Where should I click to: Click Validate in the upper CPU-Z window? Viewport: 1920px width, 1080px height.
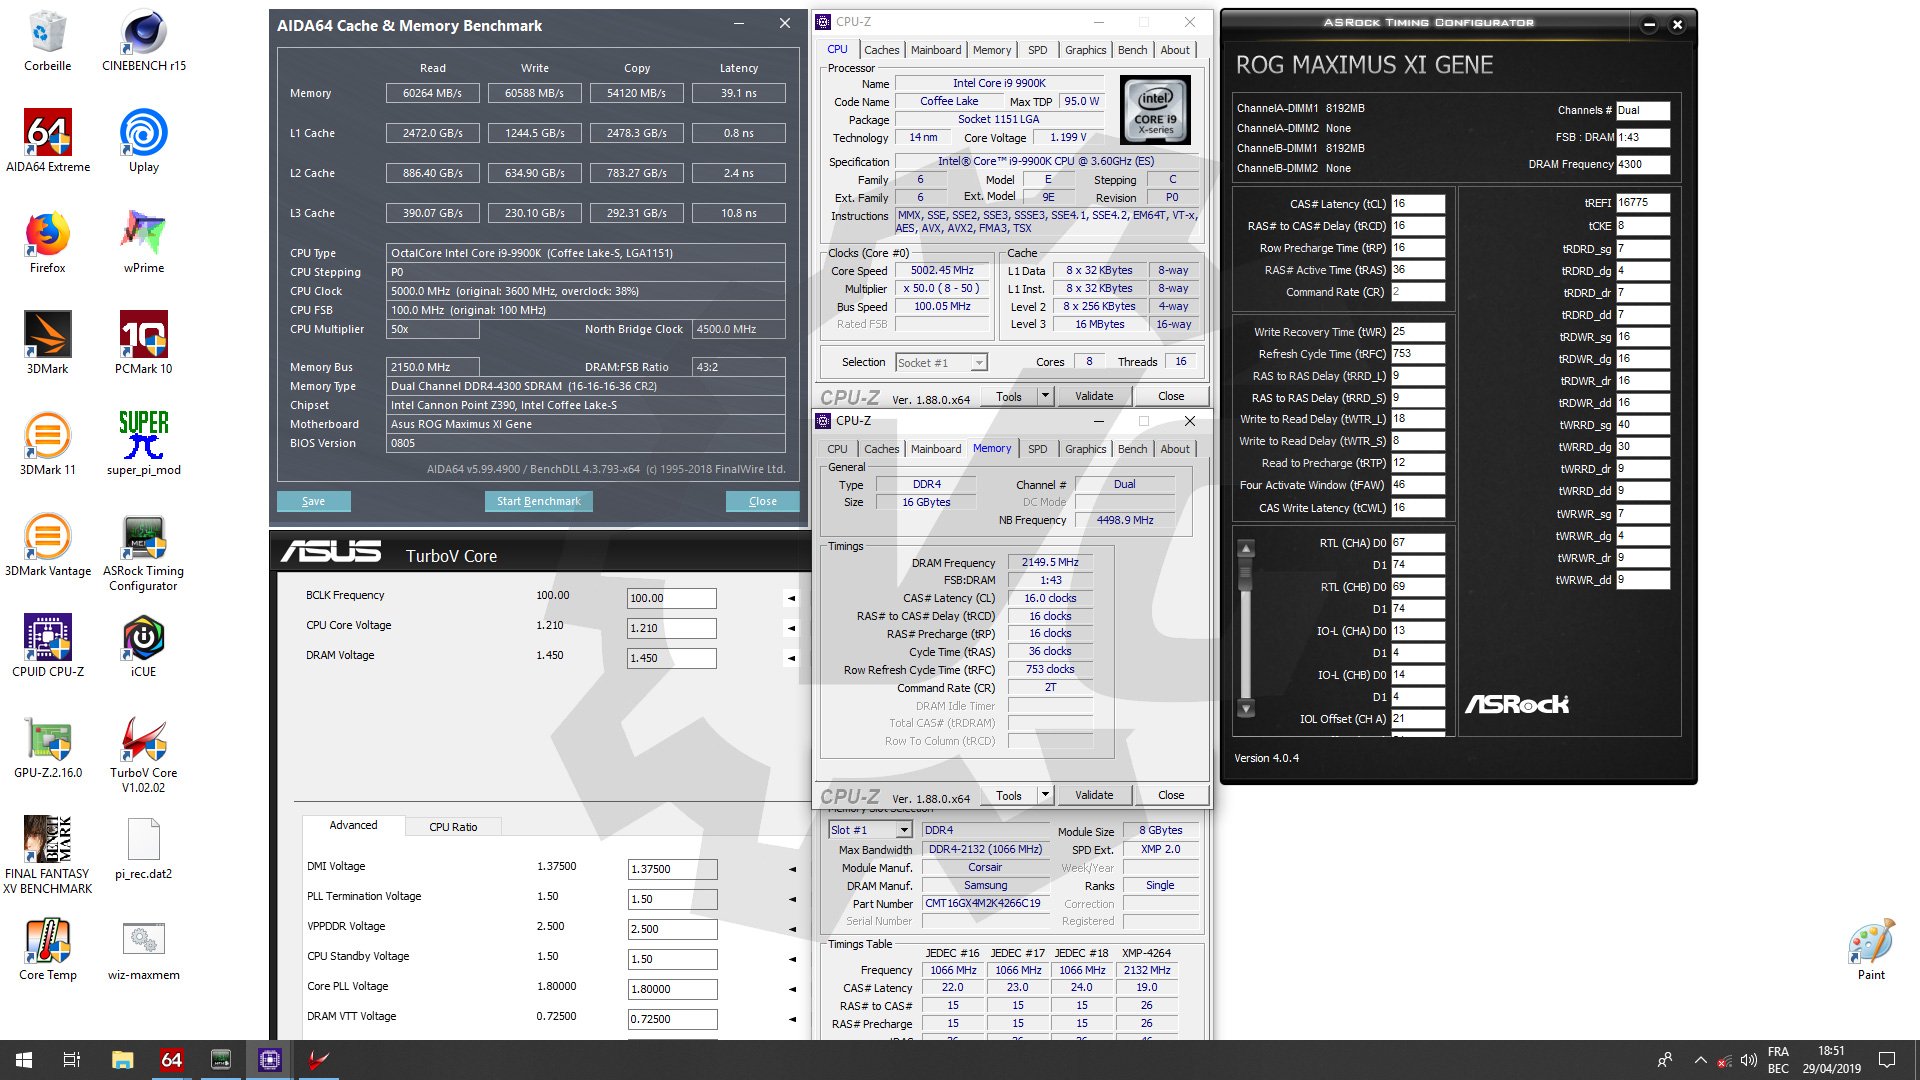tap(1093, 396)
